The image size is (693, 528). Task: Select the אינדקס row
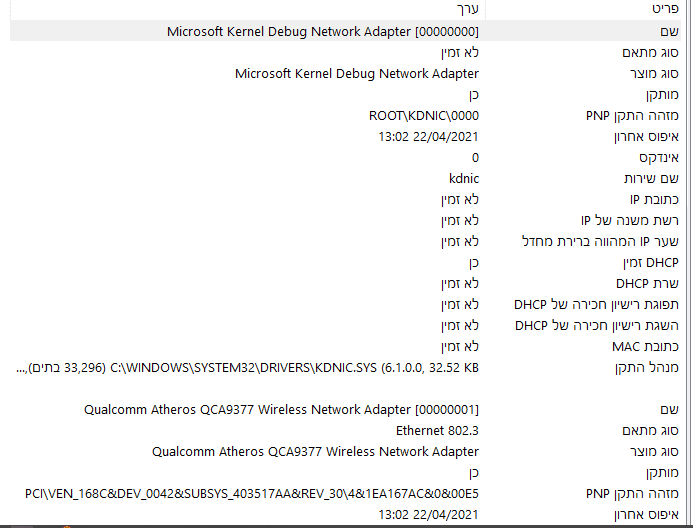point(659,157)
